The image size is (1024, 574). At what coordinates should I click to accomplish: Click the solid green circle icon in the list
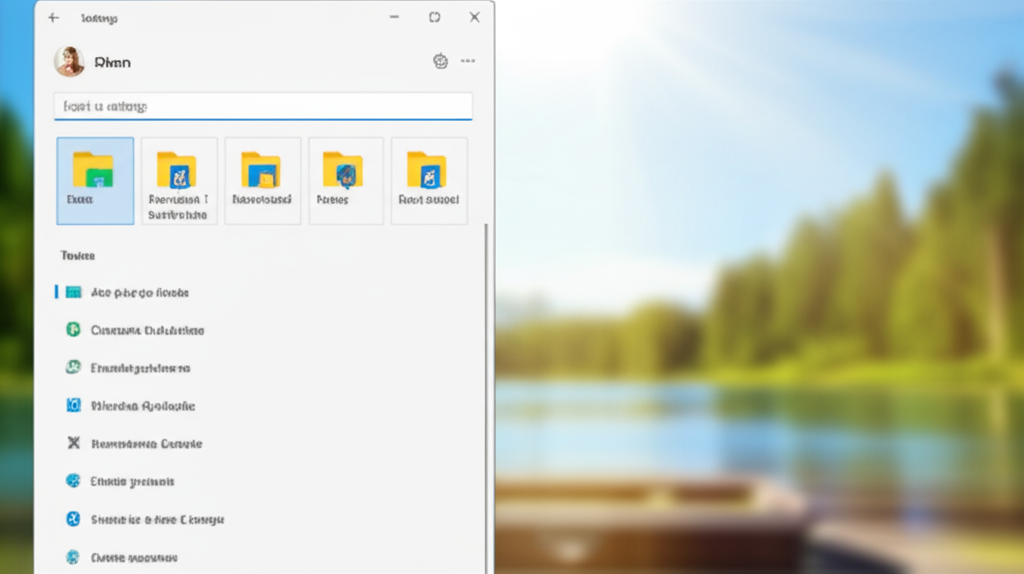click(x=73, y=330)
